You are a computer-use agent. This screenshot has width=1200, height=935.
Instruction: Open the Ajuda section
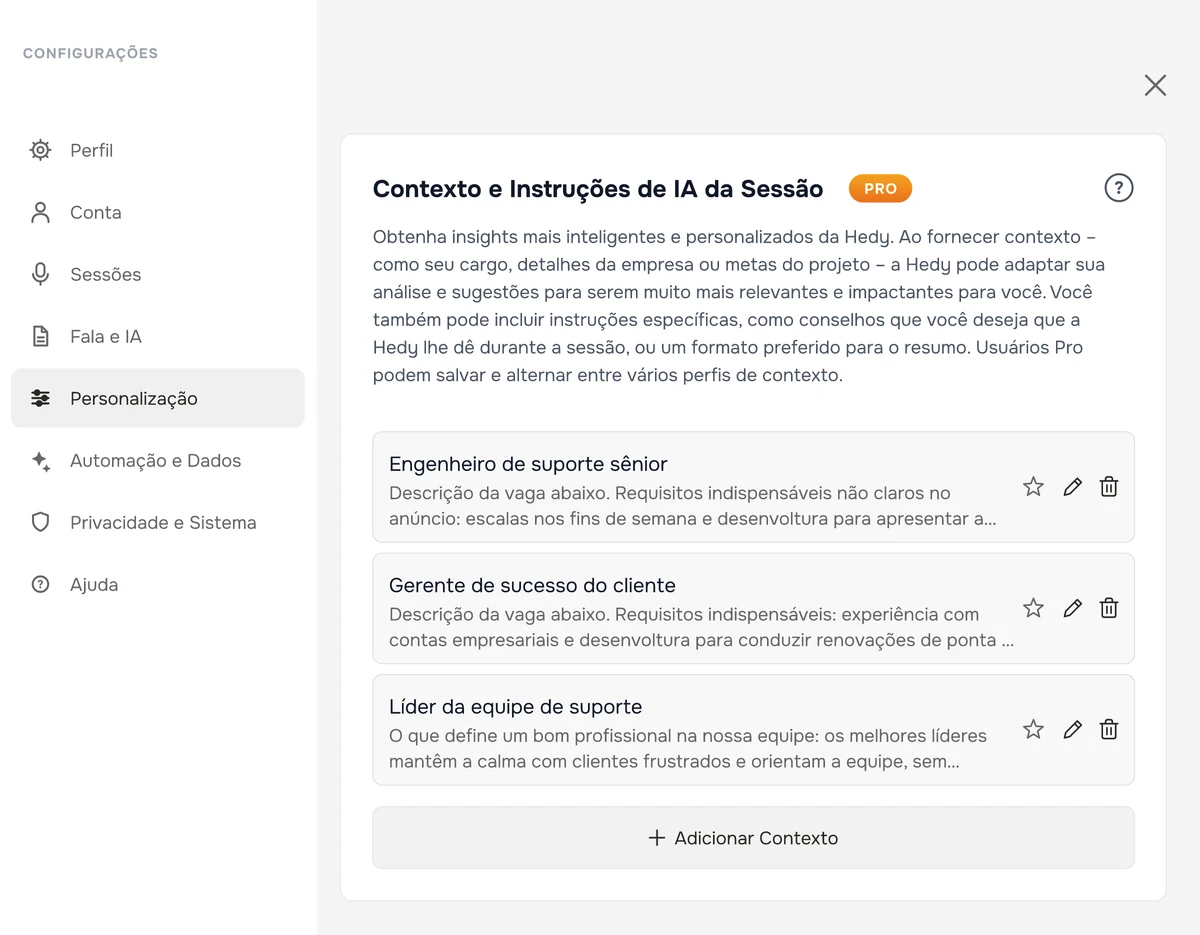point(158,584)
